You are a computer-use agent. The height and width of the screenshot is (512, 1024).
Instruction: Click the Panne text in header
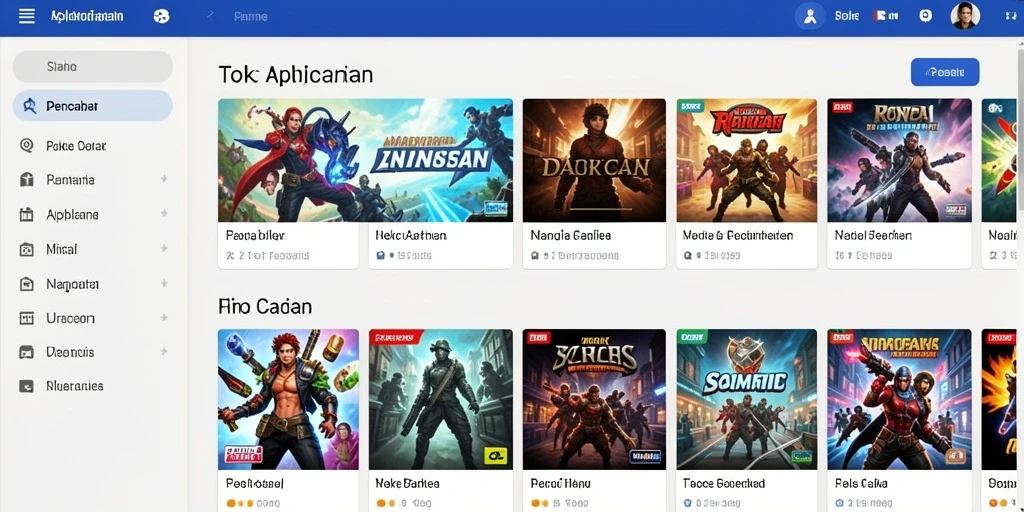coord(251,16)
